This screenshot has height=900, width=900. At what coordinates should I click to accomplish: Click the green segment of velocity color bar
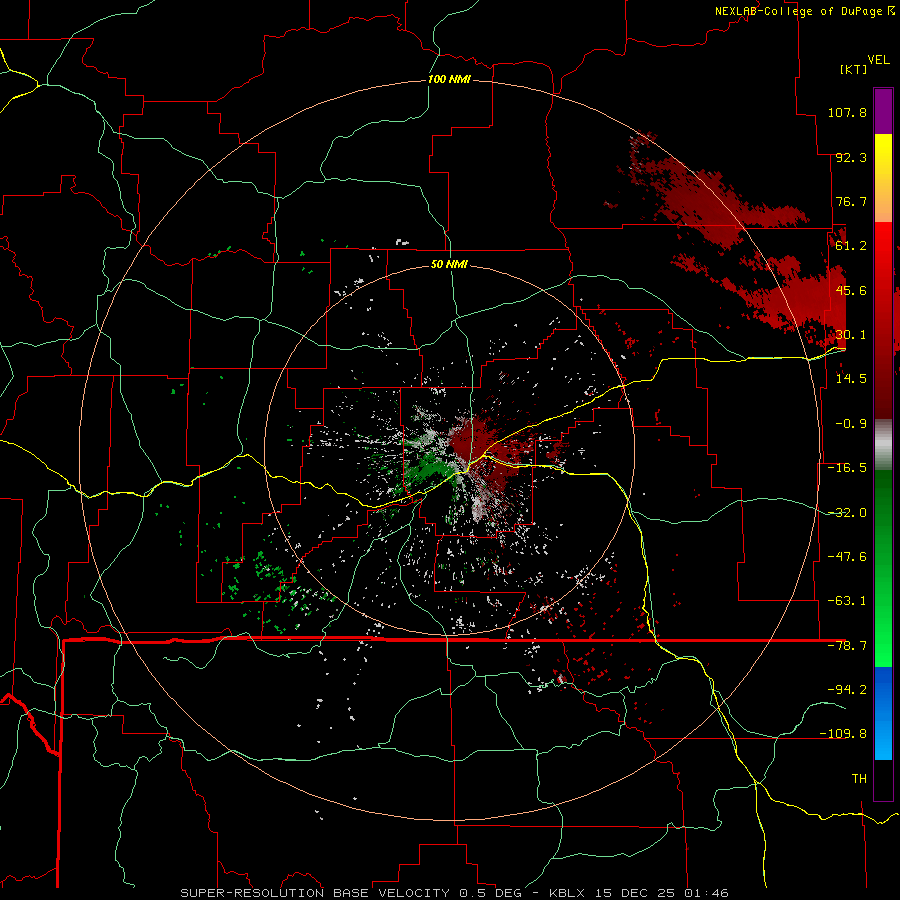point(883,568)
